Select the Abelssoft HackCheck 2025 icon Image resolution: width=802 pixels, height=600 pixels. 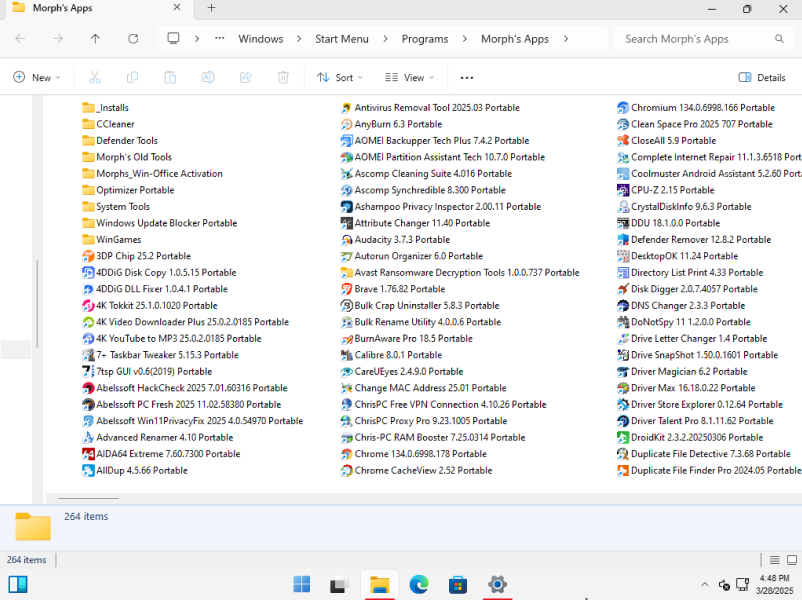click(88, 388)
